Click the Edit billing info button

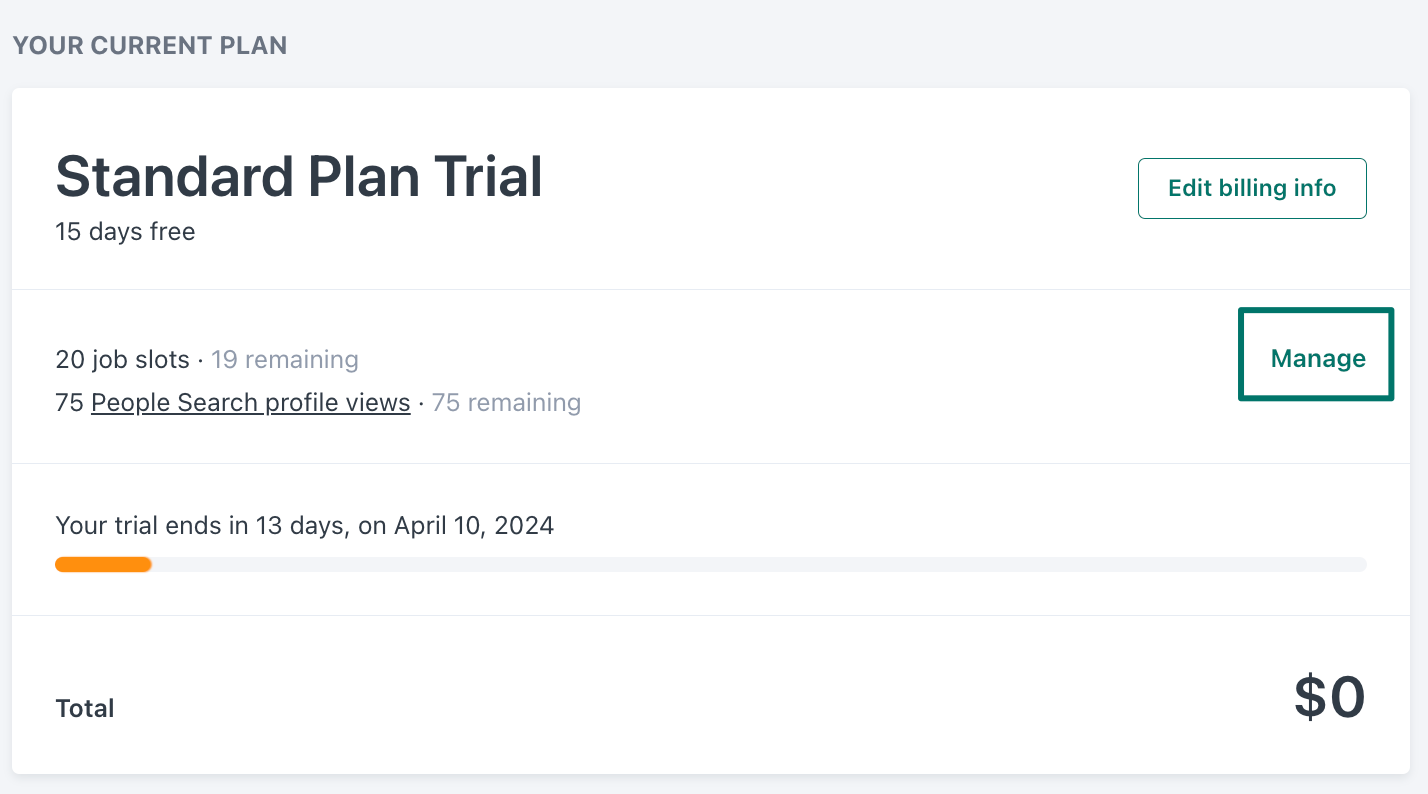coord(1252,188)
